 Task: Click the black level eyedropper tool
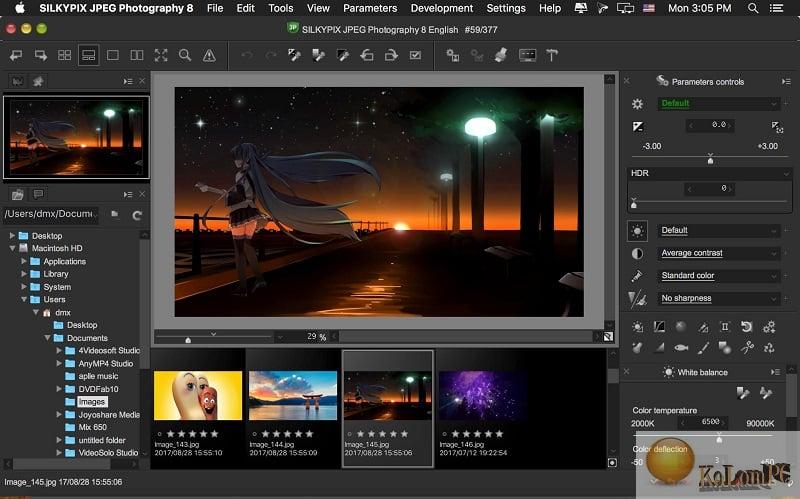pyautogui.click(x=342, y=55)
